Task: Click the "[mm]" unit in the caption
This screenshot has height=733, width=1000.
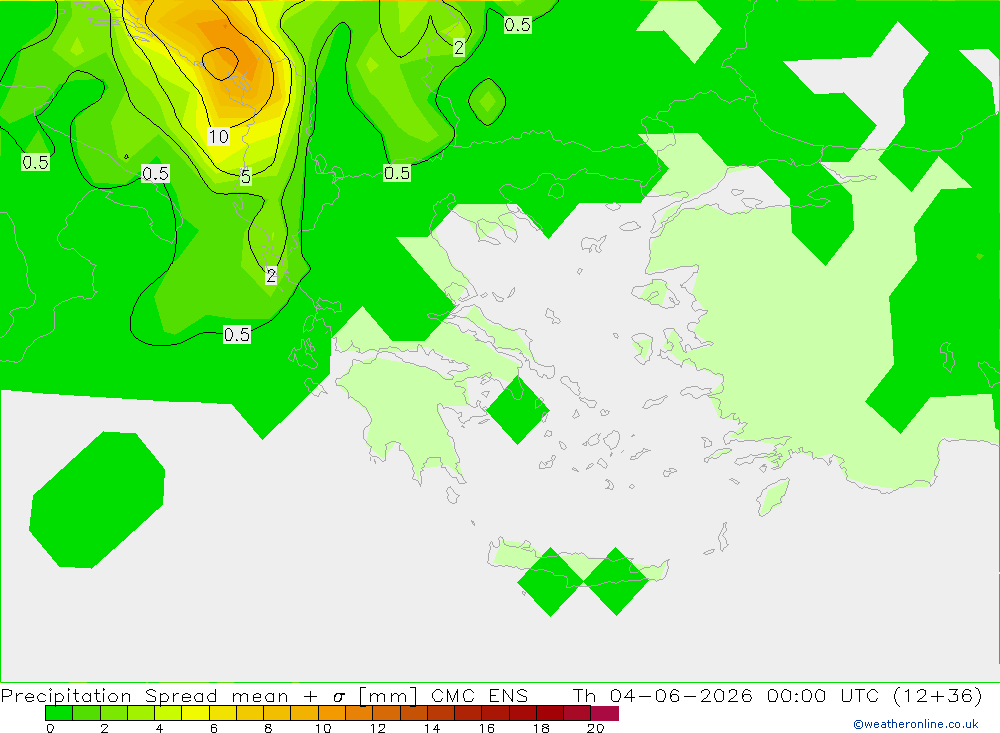Action: click(388, 695)
